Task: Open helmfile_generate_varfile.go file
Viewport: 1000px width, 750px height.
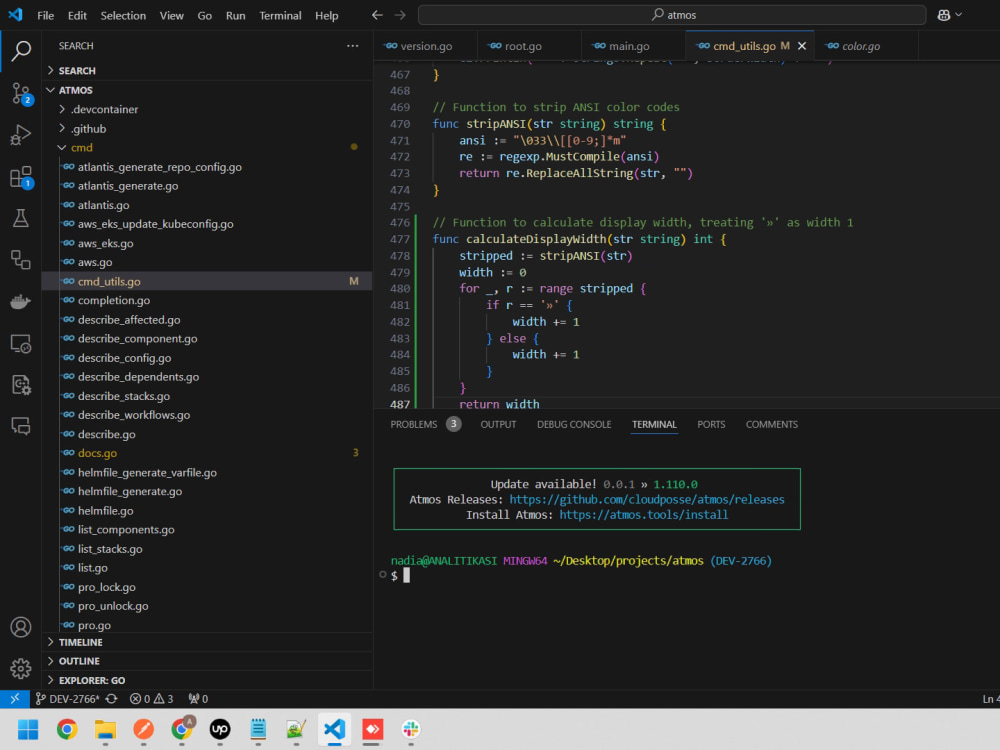Action: coord(147,473)
